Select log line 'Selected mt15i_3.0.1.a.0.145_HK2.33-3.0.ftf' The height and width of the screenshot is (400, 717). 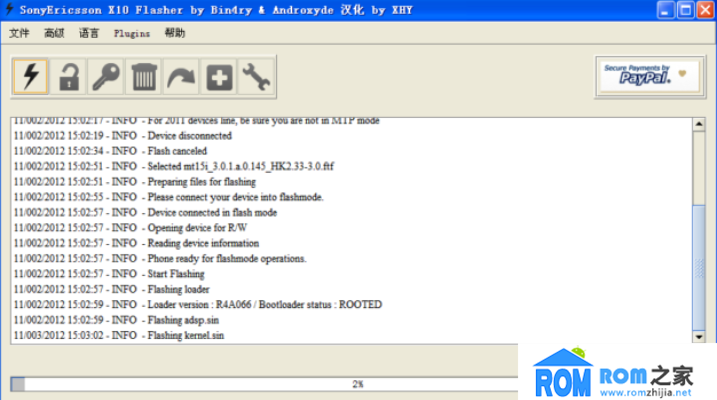[174, 166]
